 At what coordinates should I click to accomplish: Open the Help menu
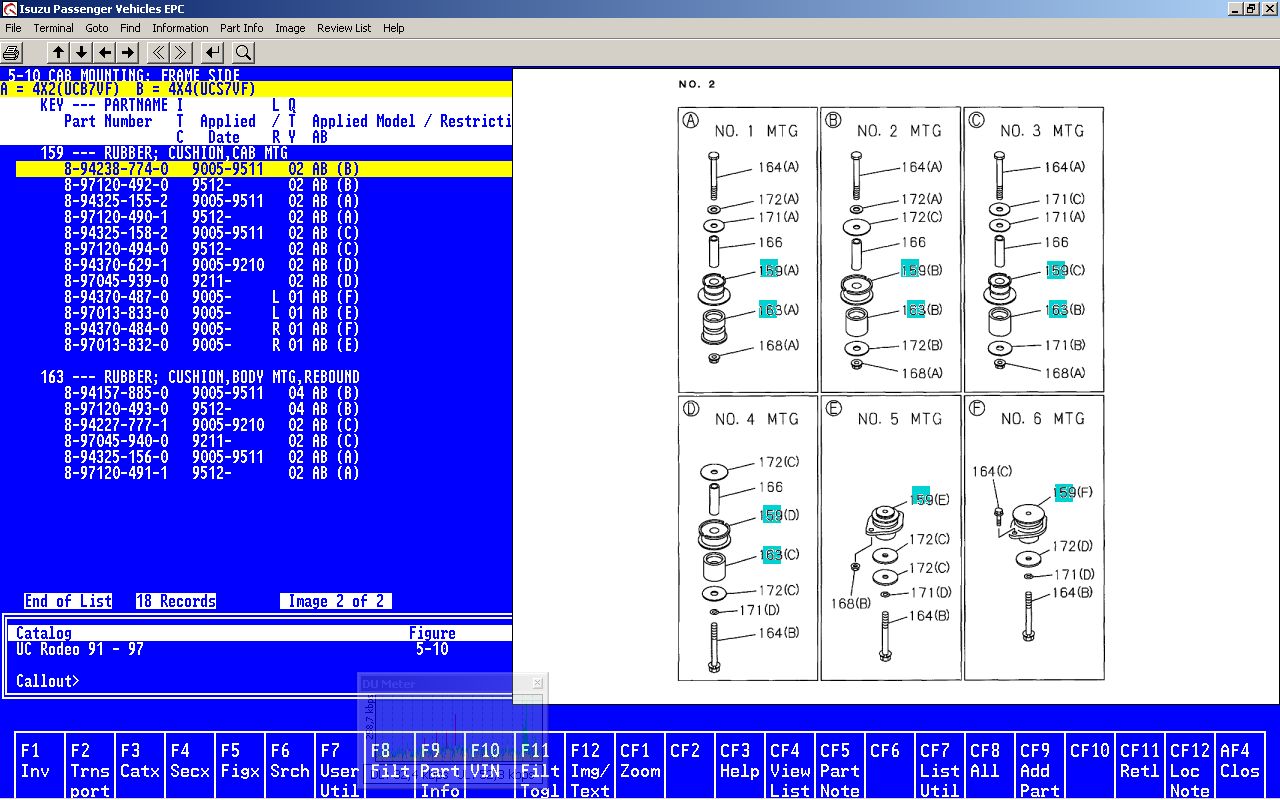point(394,28)
